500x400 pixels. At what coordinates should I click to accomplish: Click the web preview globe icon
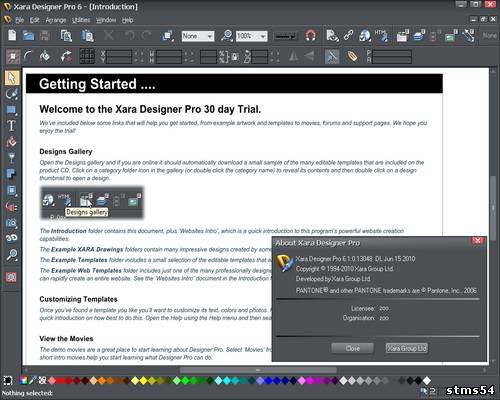[x=365, y=35]
